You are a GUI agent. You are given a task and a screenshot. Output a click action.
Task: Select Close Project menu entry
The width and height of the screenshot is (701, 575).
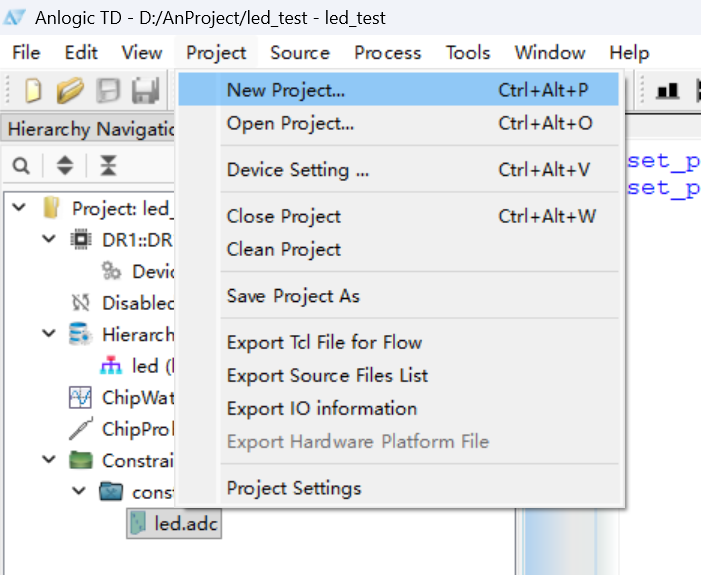pos(398,216)
